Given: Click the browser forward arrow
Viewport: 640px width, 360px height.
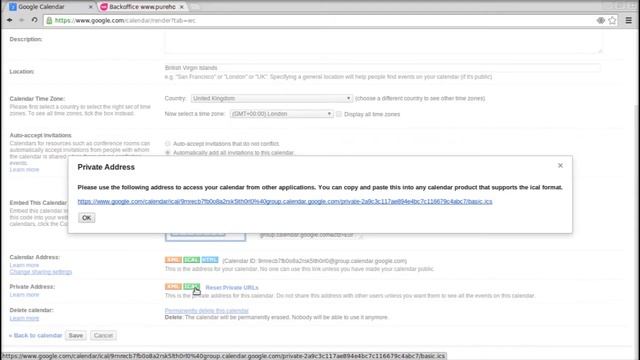Looking at the screenshot, I should point(22,20).
